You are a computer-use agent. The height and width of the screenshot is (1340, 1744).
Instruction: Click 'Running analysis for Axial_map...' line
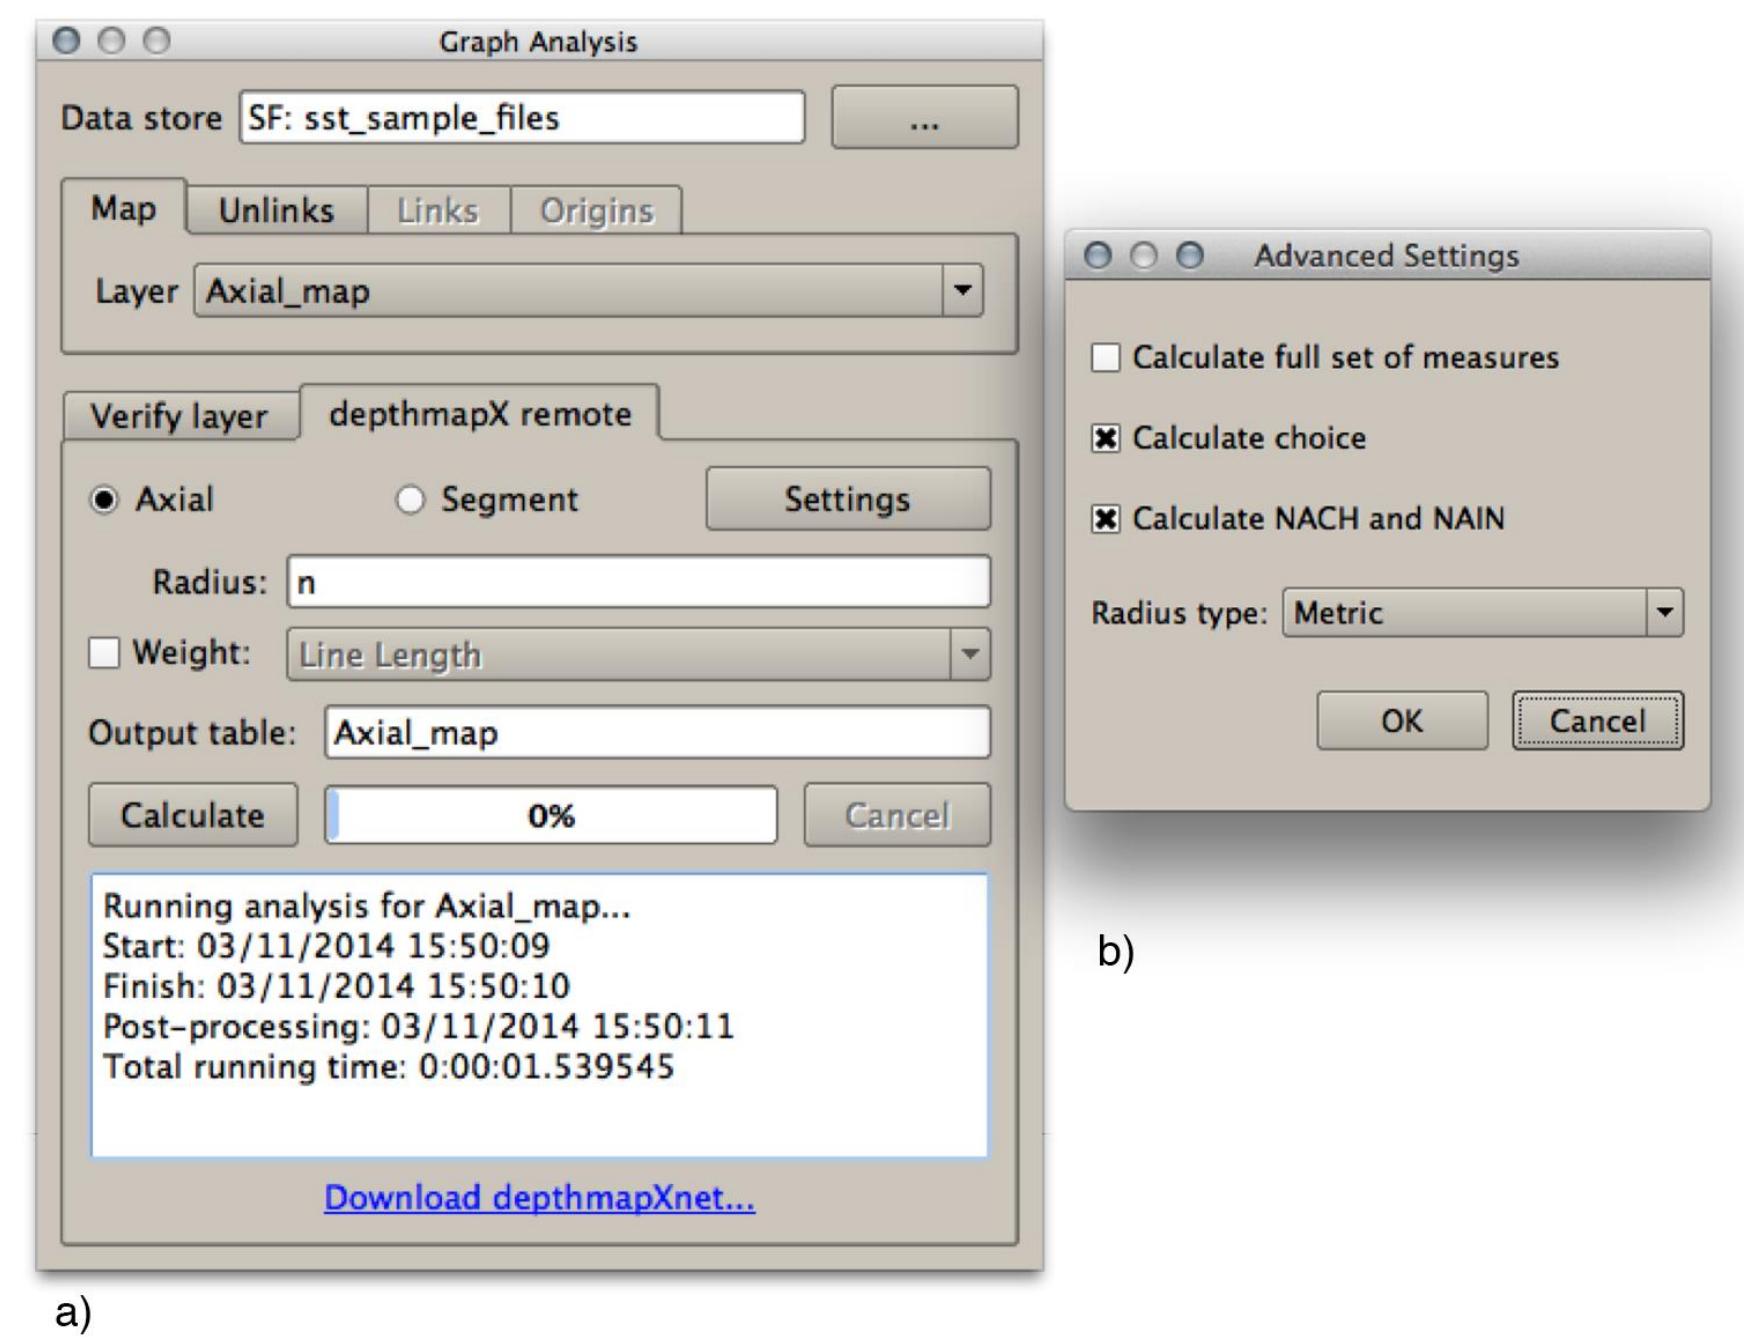click(x=367, y=907)
